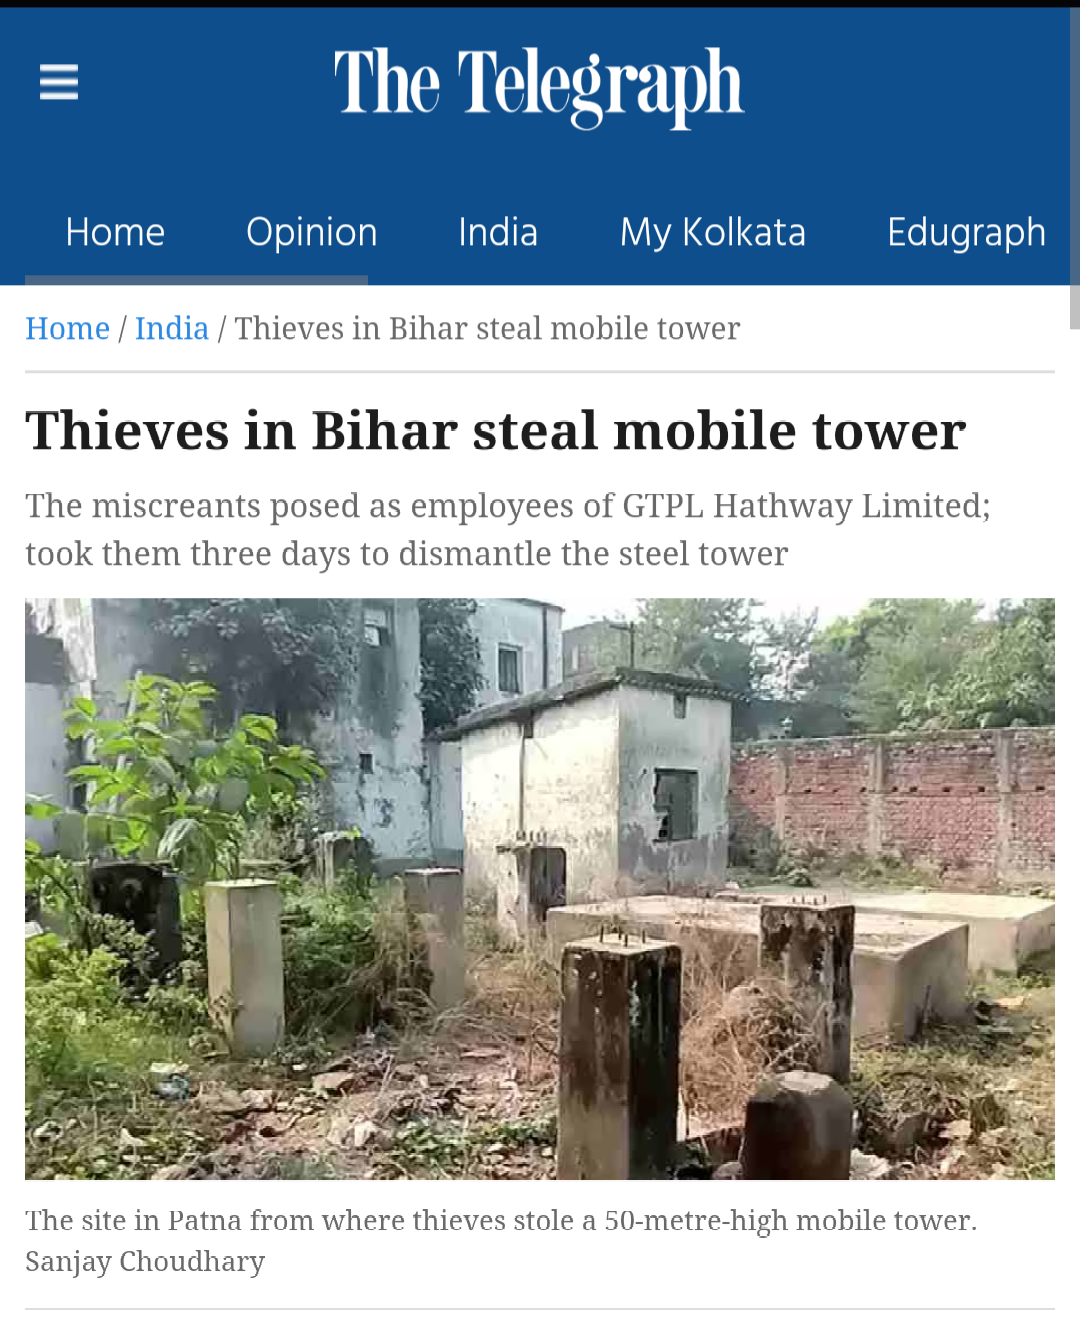This screenshot has width=1080, height=1318.
Task: Click the page scrollbar on right edge
Action: (1074, 170)
